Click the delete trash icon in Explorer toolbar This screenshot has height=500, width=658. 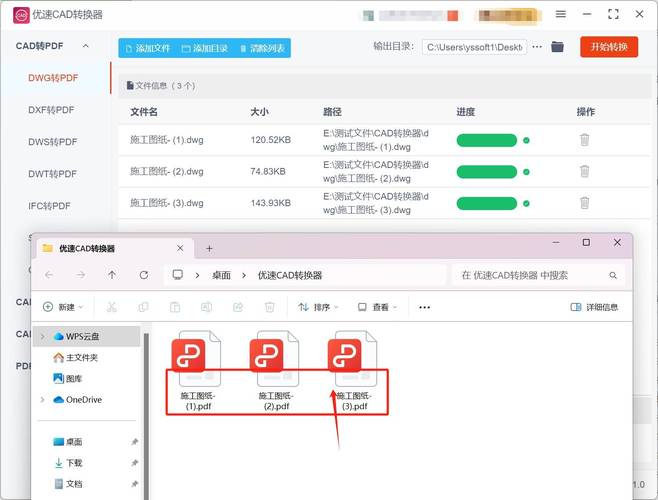(x=270, y=307)
